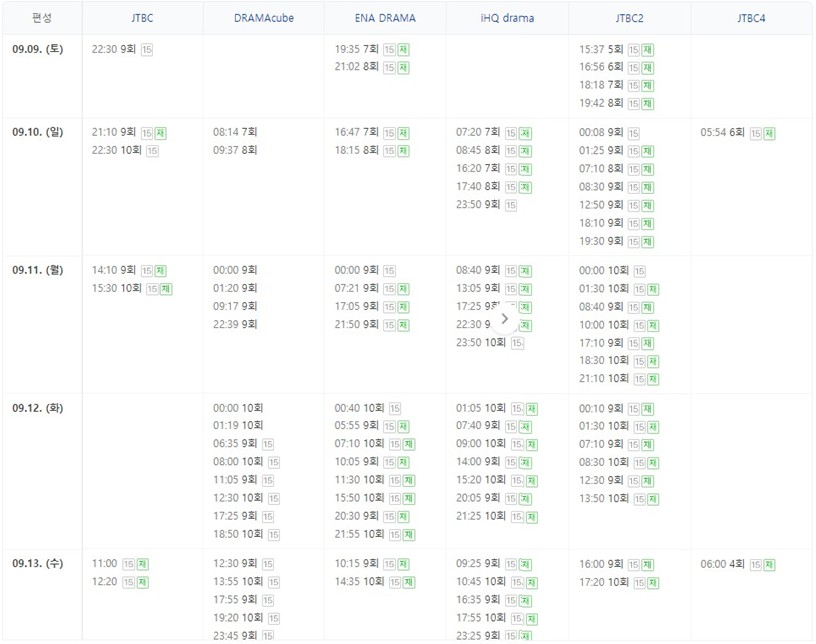The image size is (816, 644).
Task: Select the JTBC channel header
Action: [141, 18]
